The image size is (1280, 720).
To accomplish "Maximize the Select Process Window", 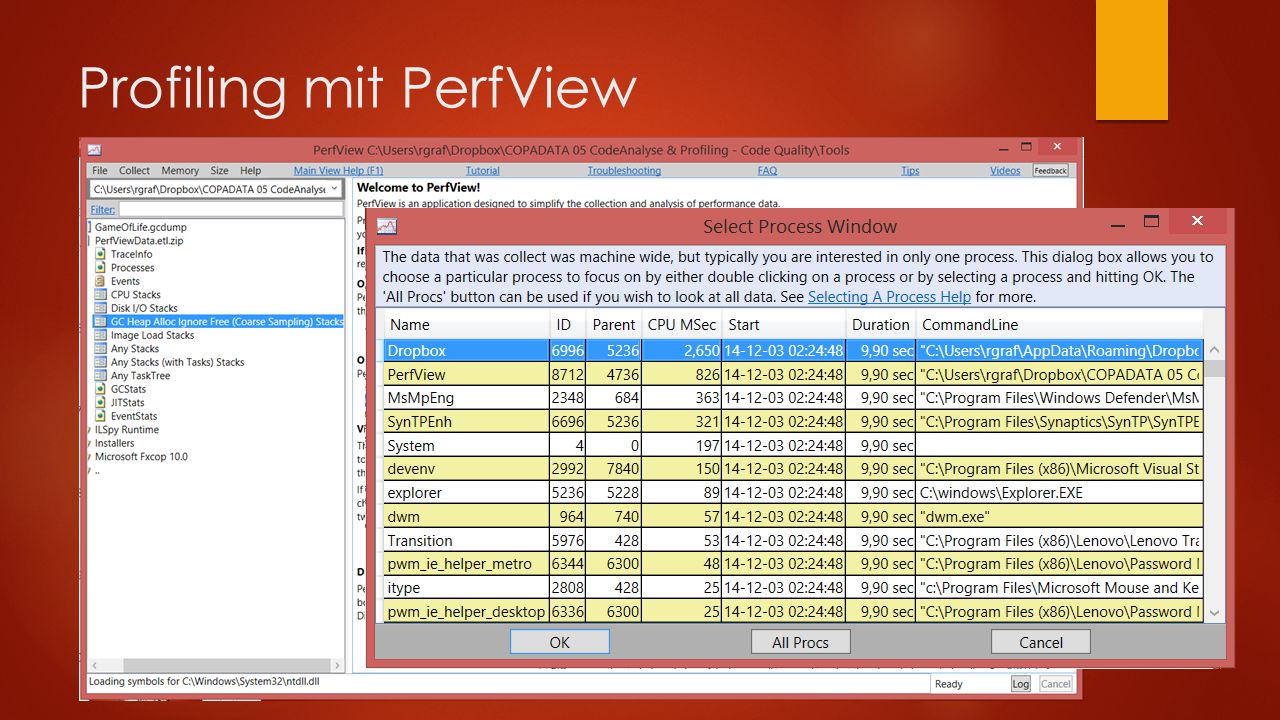I will [x=1151, y=221].
